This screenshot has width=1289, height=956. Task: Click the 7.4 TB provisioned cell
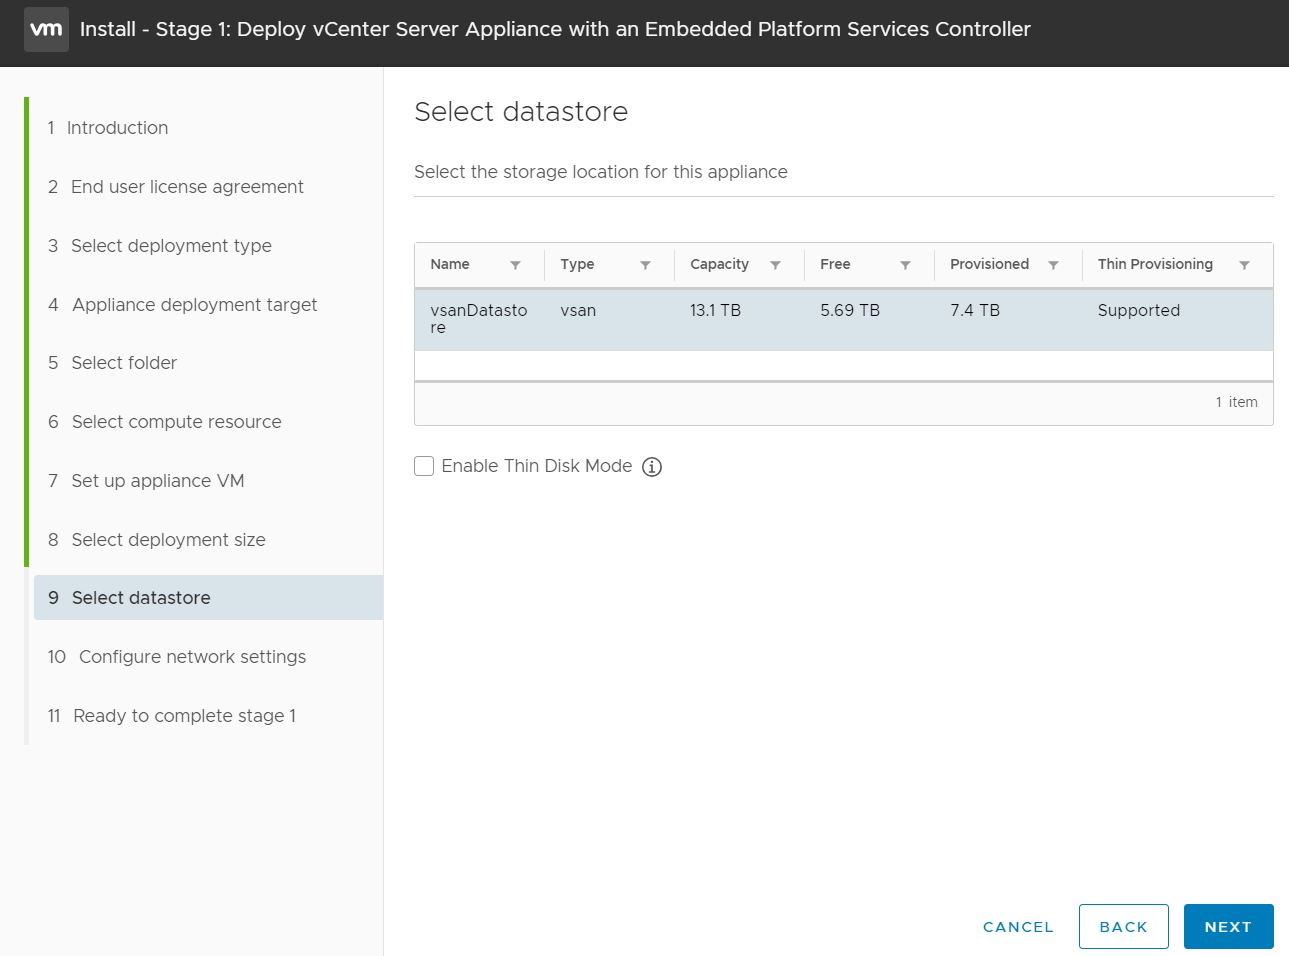[x=975, y=311]
